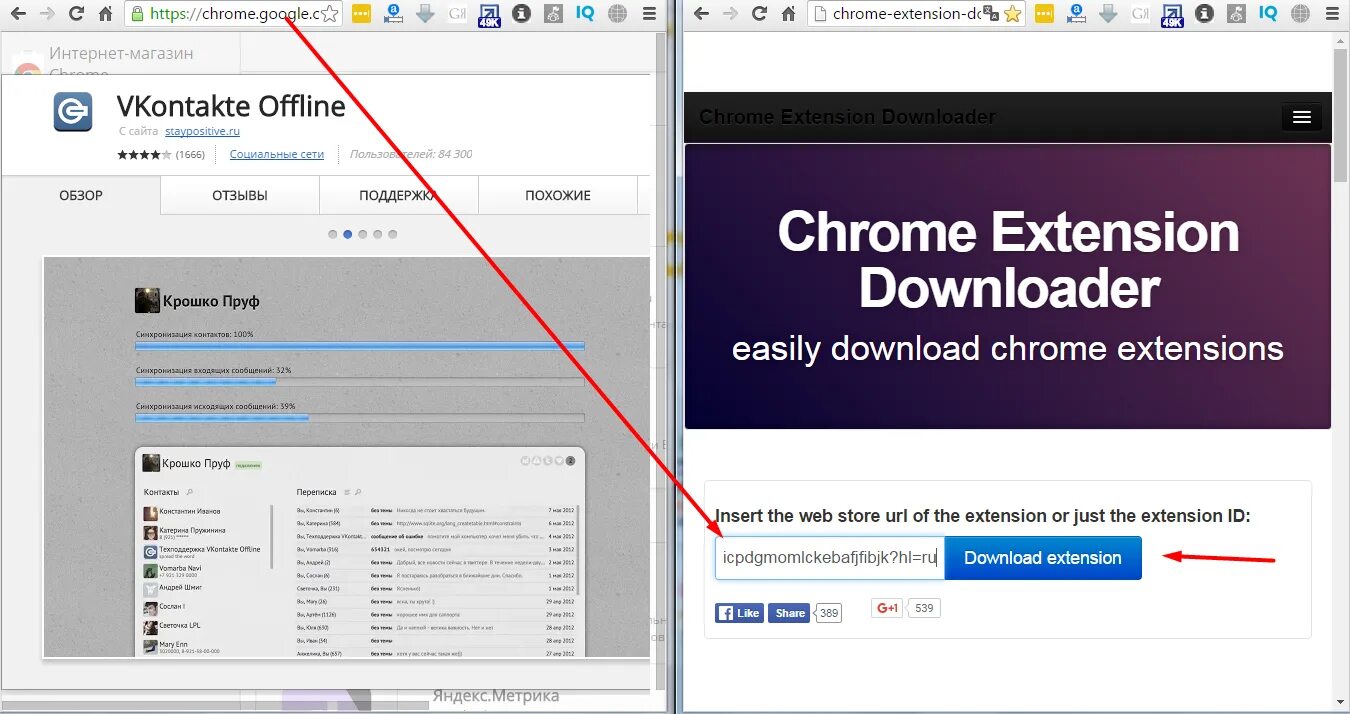Click the Facebook Share button
Screen dimensions: 1350x714
pos(789,613)
